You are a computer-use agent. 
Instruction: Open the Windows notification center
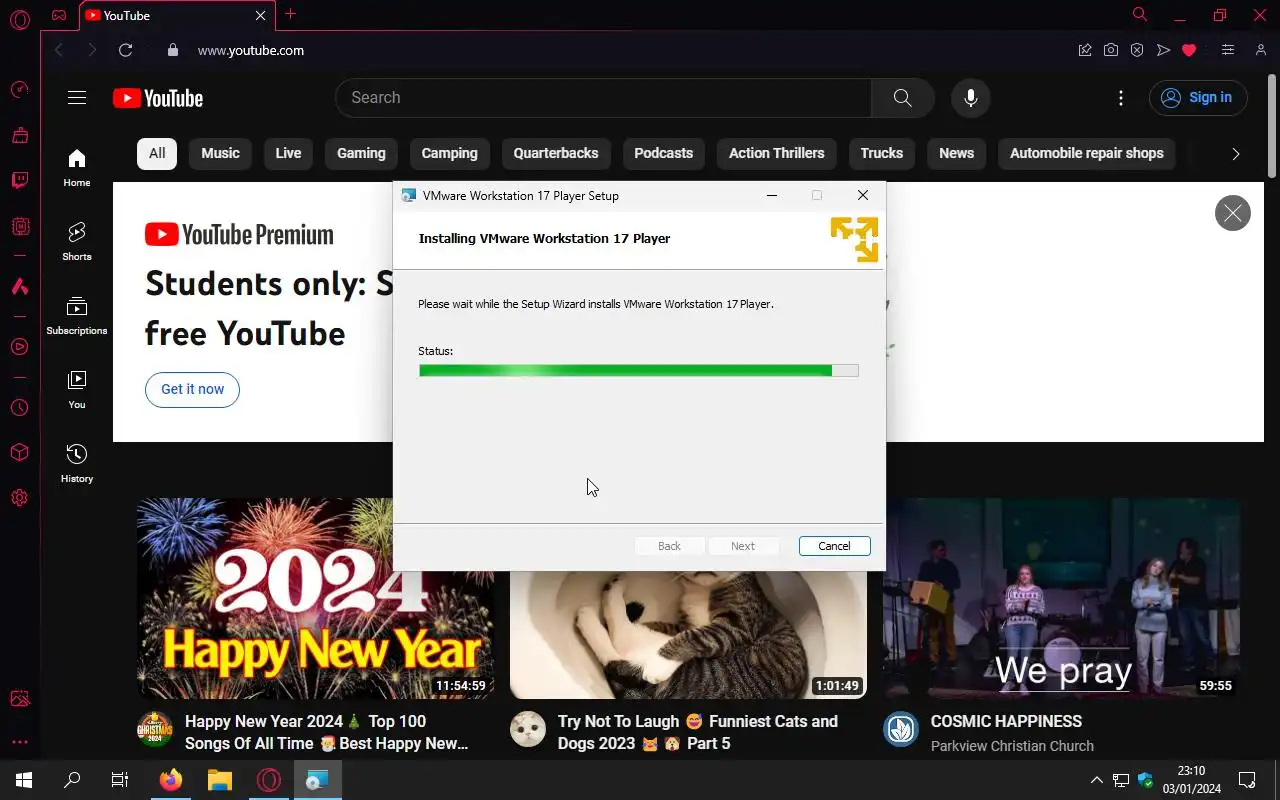1247,780
